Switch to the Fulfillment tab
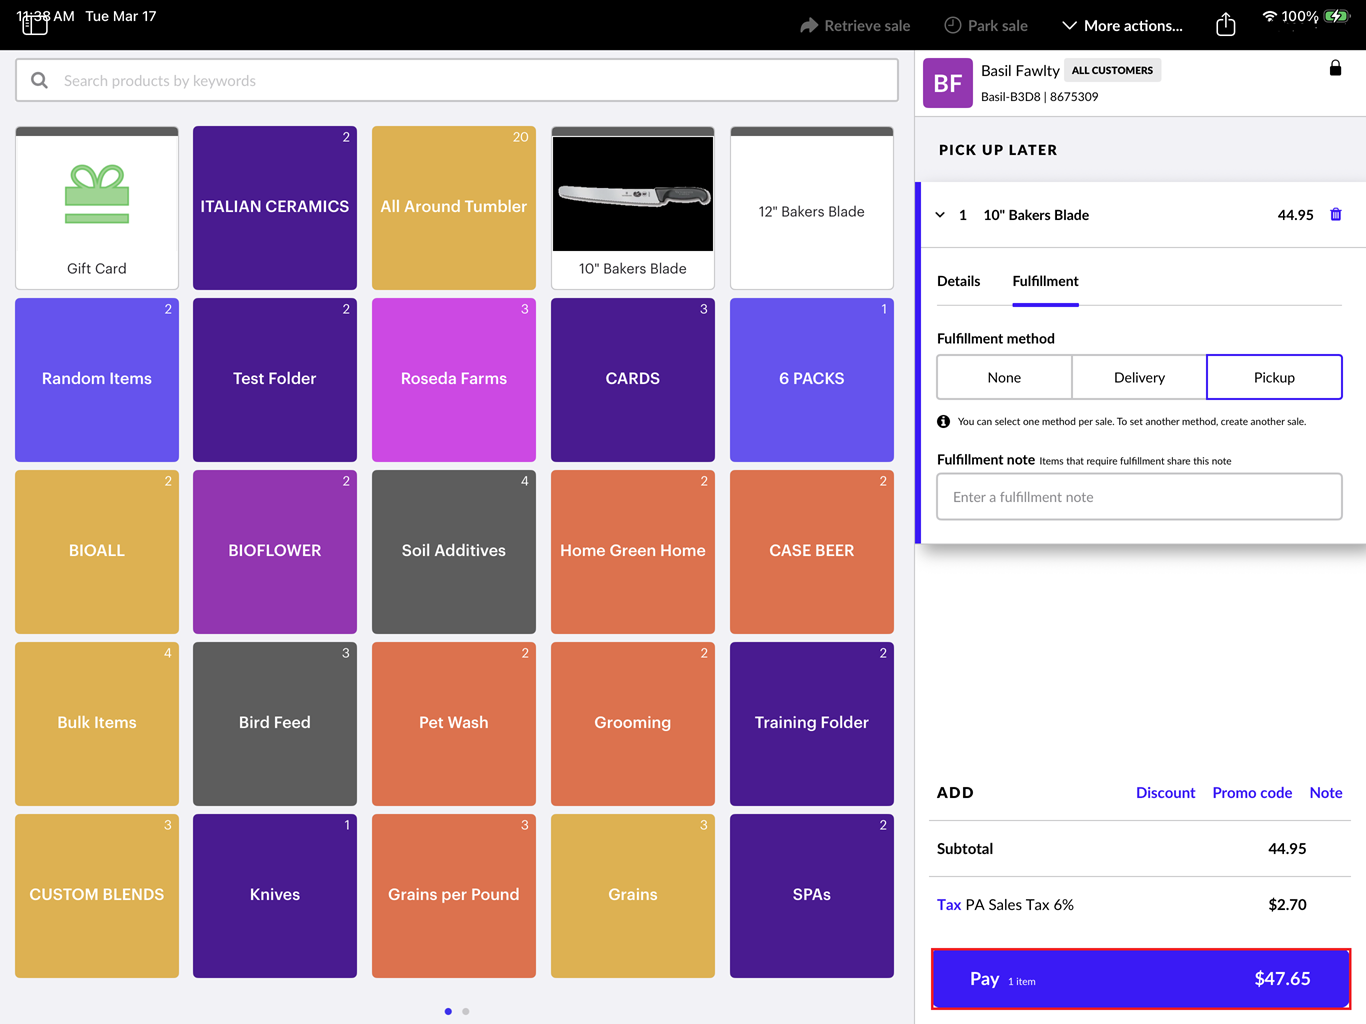The height and width of the screenshot is (1024, 1366). point(1045,282)
